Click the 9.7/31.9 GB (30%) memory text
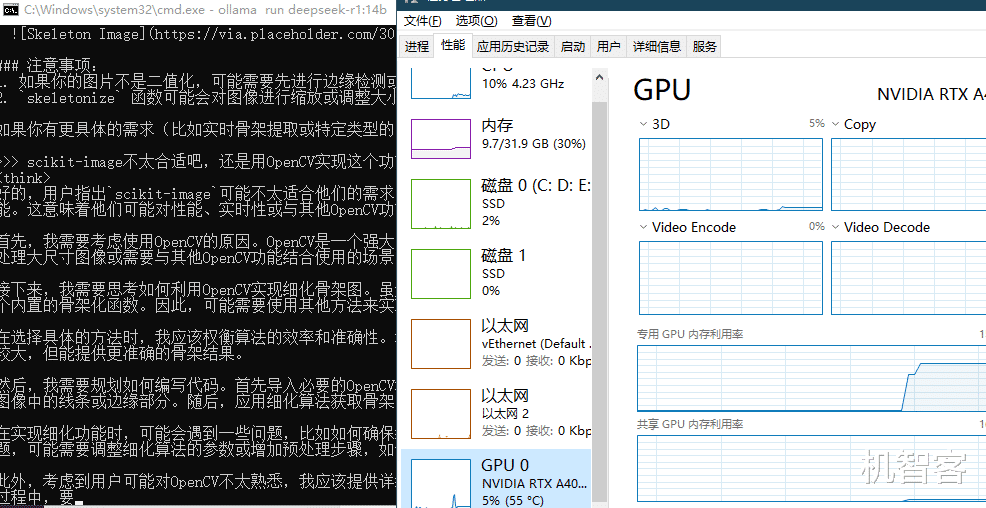This screenshot has width=986, height=508. tap(533, 144)
